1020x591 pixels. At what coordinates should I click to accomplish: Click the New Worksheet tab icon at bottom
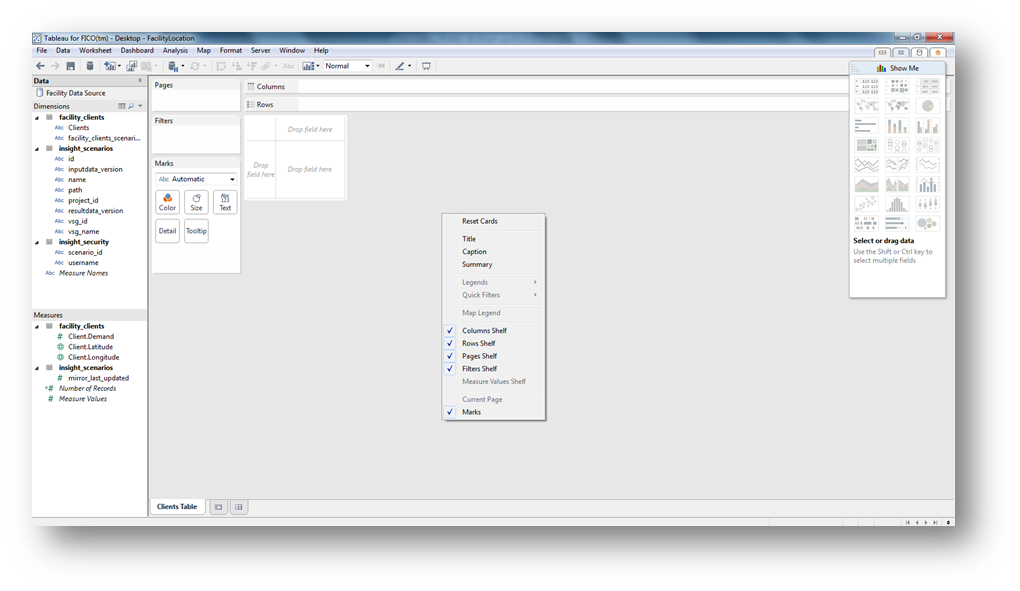[219, 506]
